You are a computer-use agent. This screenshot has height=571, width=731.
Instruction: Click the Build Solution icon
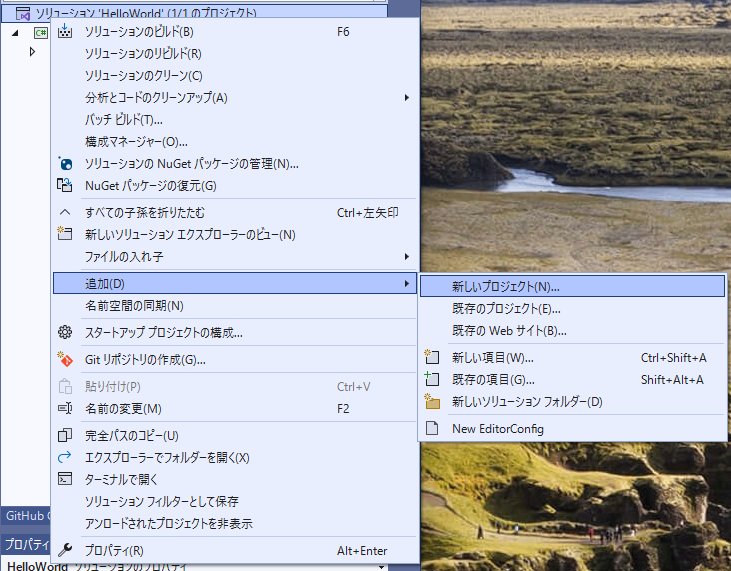click(65, 32)
